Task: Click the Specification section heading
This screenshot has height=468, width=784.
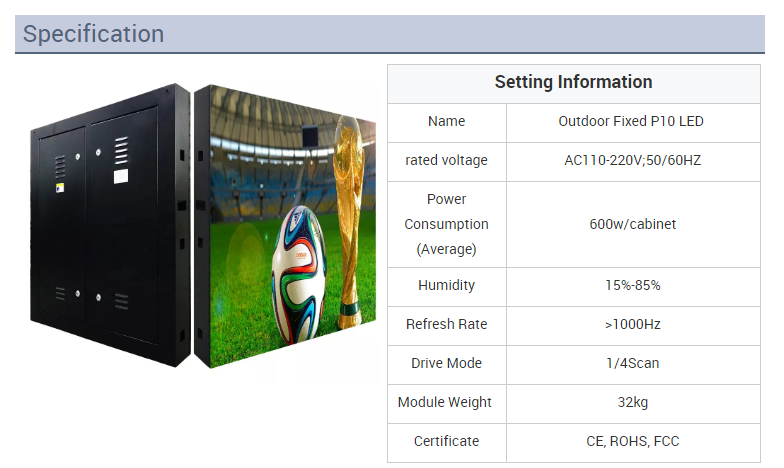Action: click(94, 34)
